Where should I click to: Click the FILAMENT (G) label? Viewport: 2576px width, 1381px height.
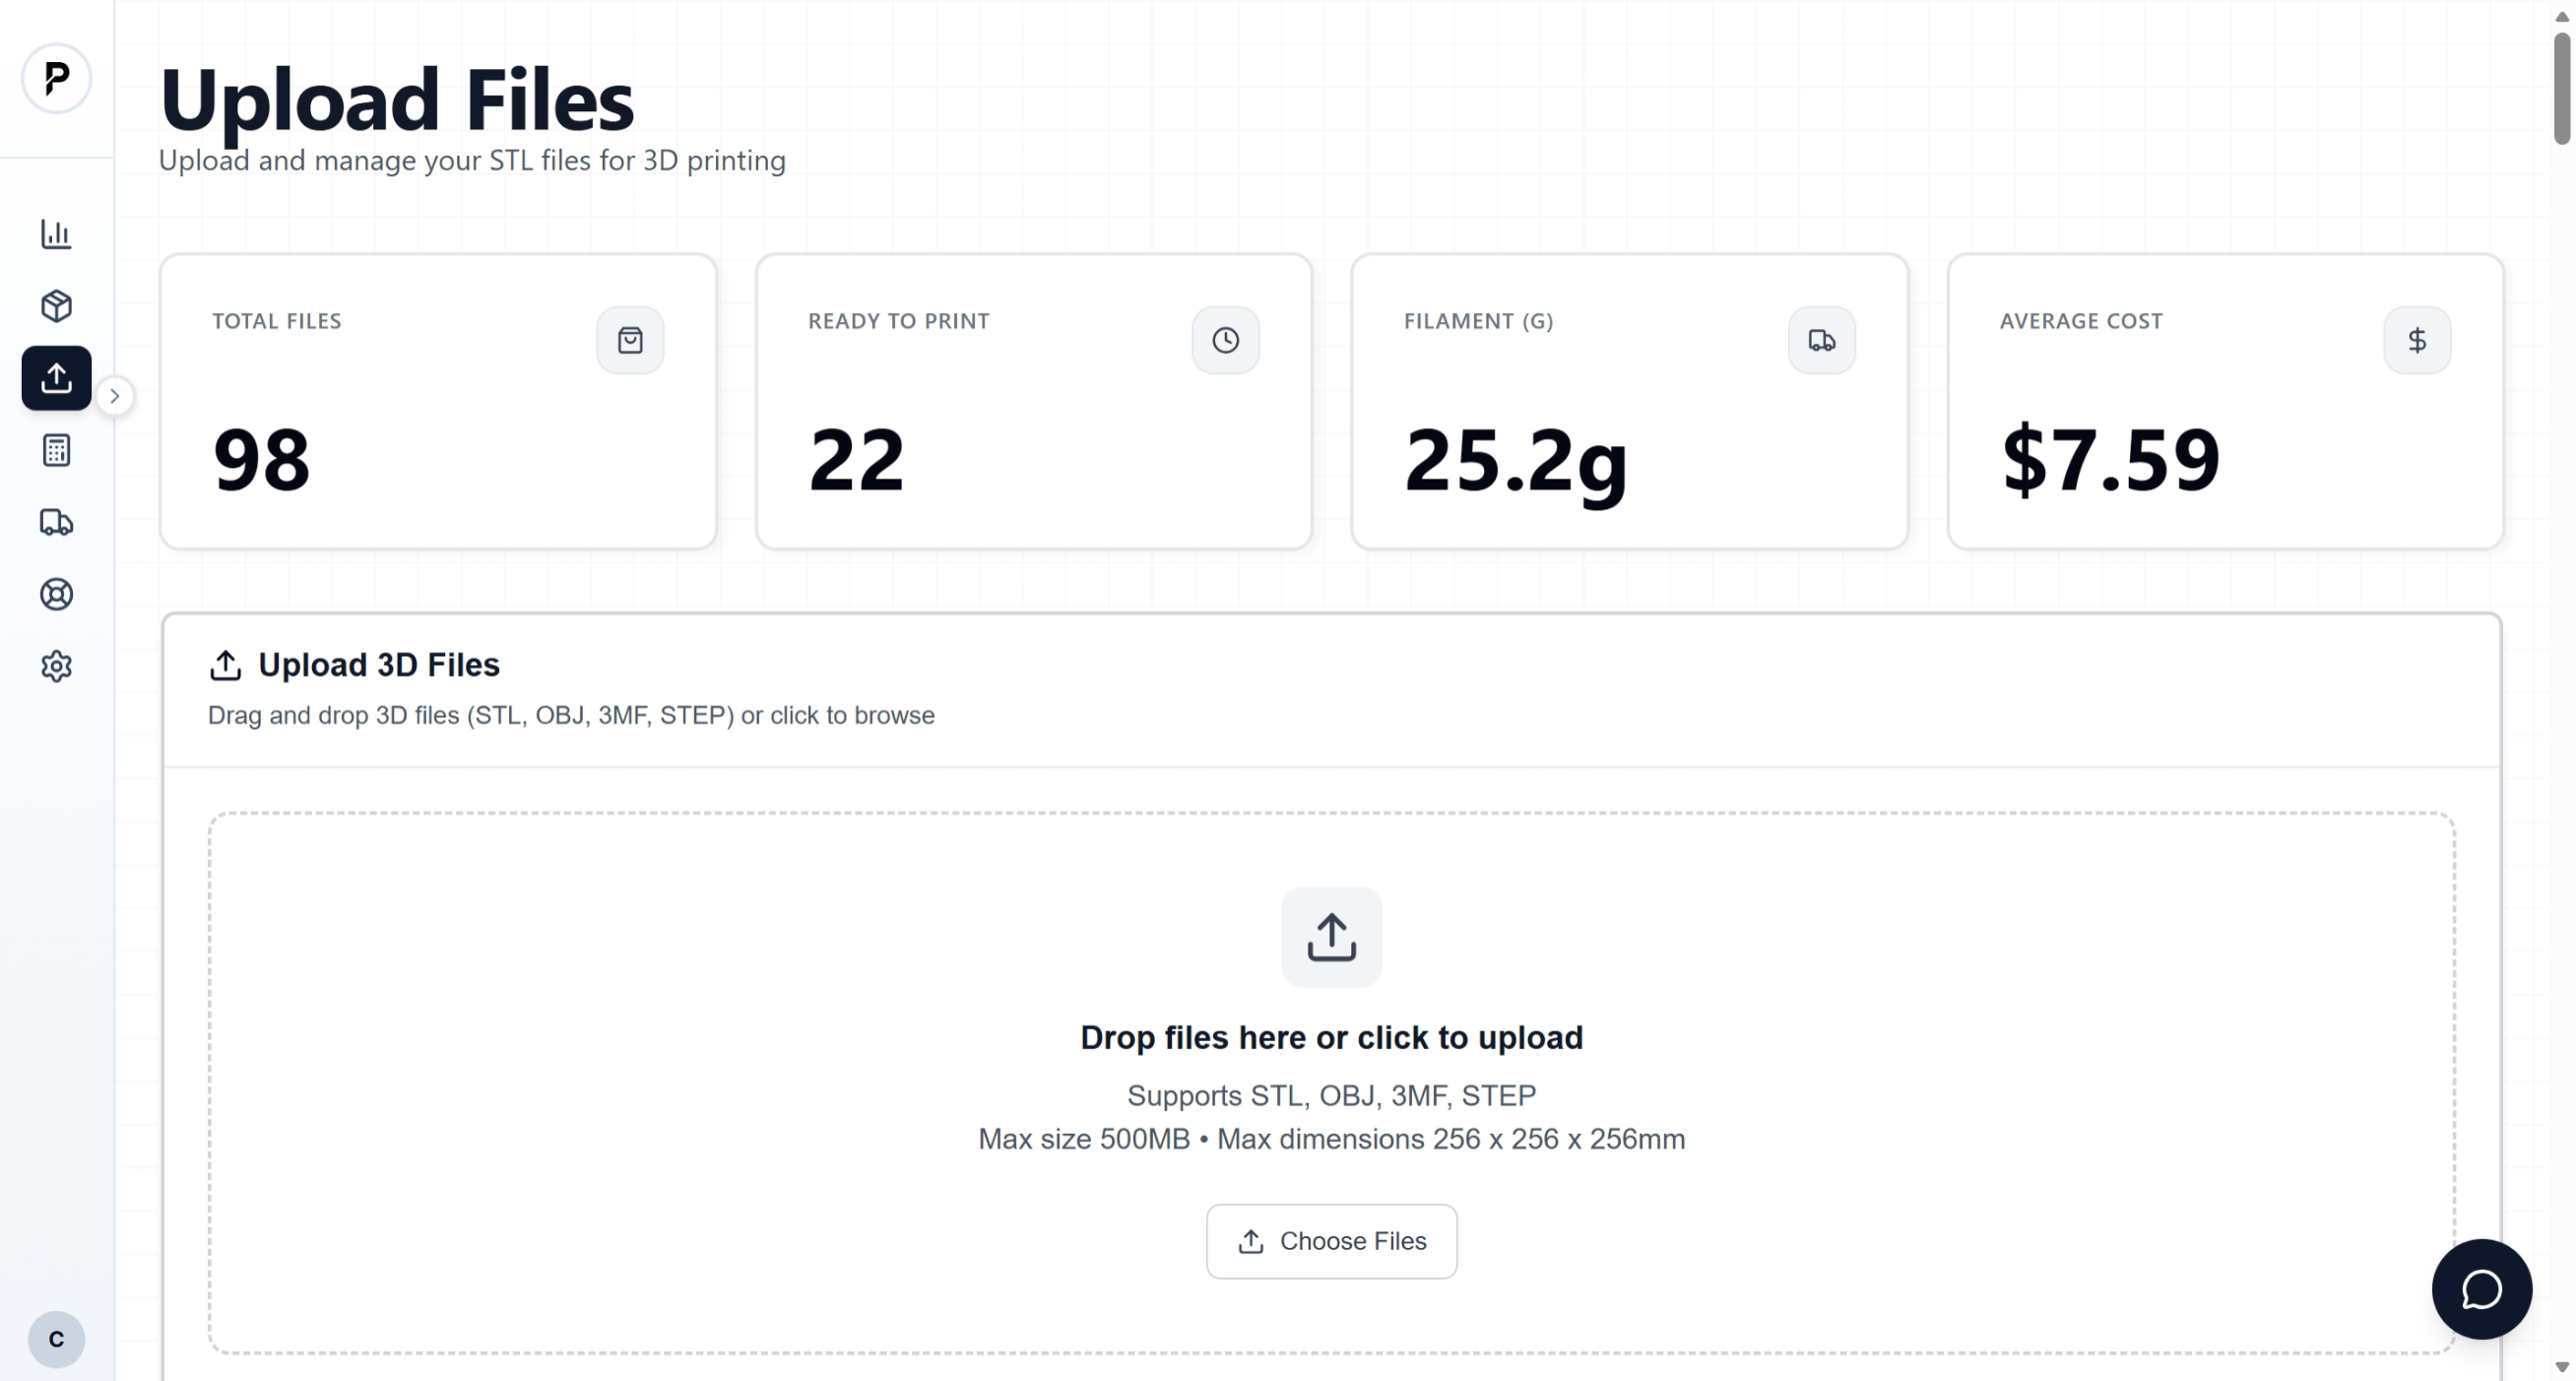pyautogui.click(x=1478, y=321)
